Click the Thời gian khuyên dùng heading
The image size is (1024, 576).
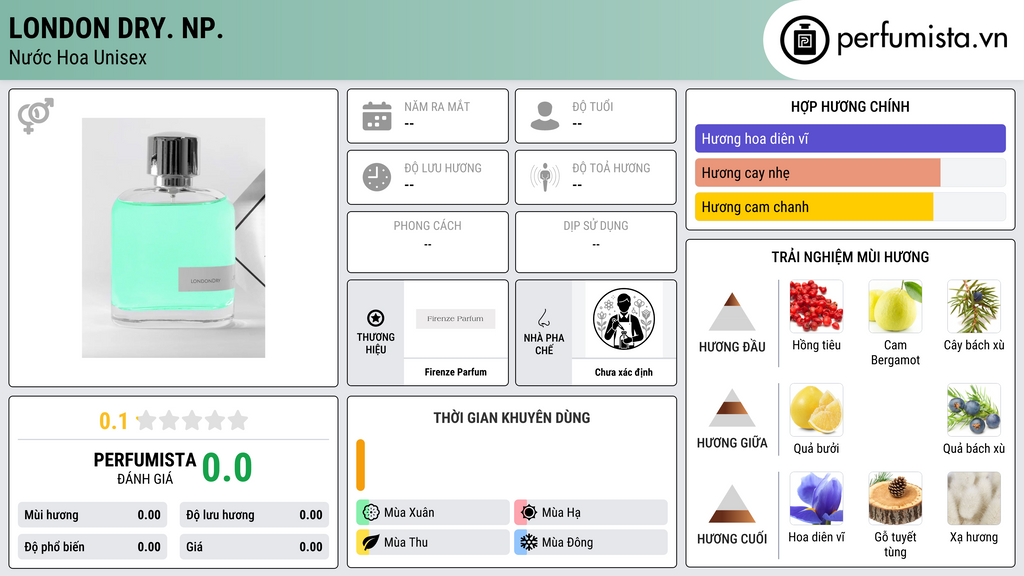click(x=512, y=418)
